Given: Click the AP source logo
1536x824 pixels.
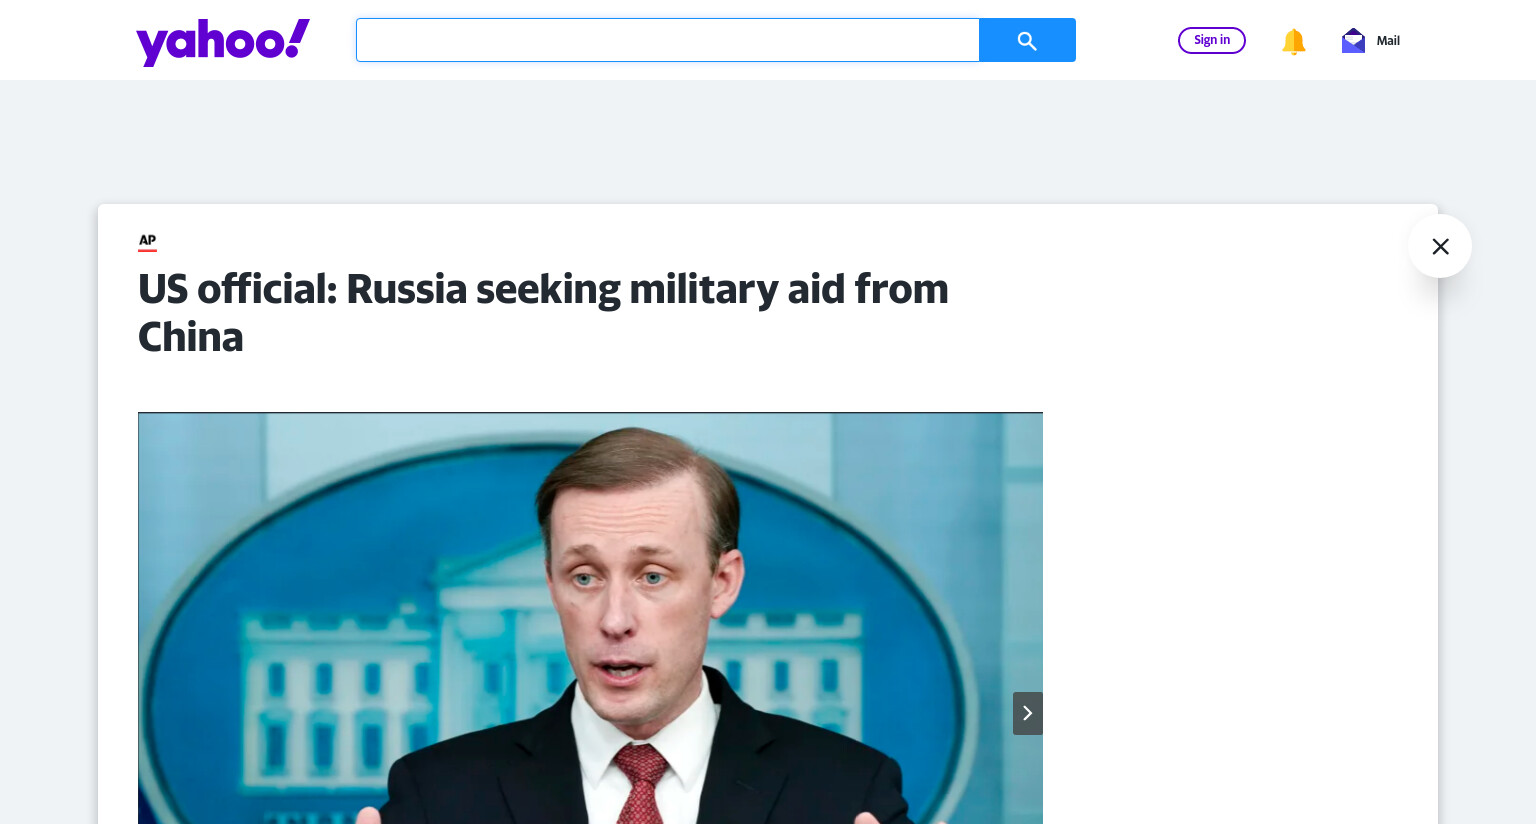Looking at the screenshot, I should point(147,241).
